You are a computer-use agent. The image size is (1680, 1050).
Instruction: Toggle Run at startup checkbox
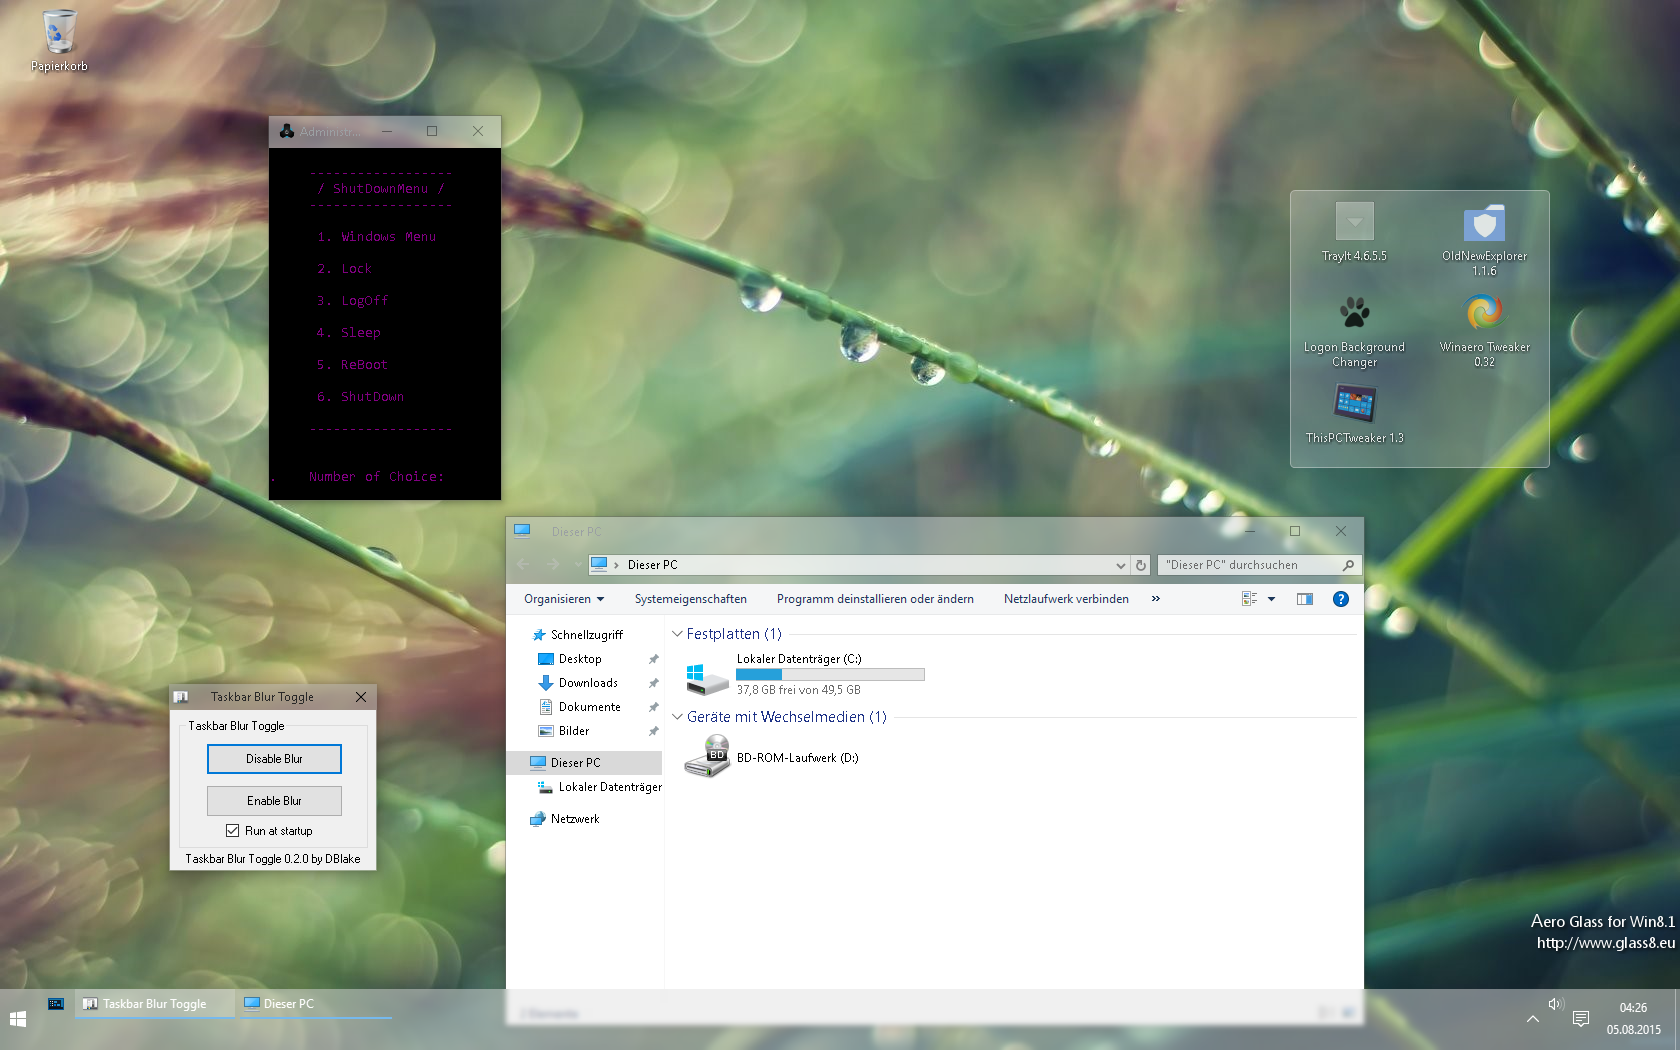click(232, 831)
